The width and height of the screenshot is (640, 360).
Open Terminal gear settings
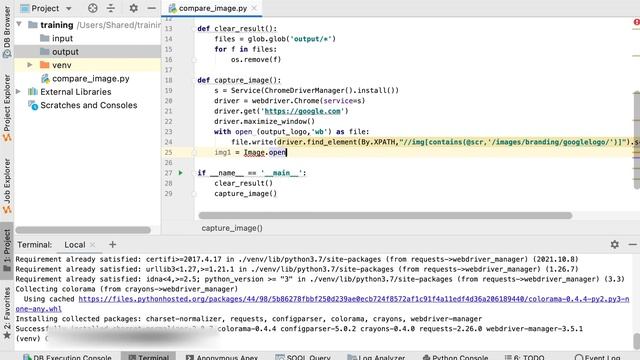614,244
